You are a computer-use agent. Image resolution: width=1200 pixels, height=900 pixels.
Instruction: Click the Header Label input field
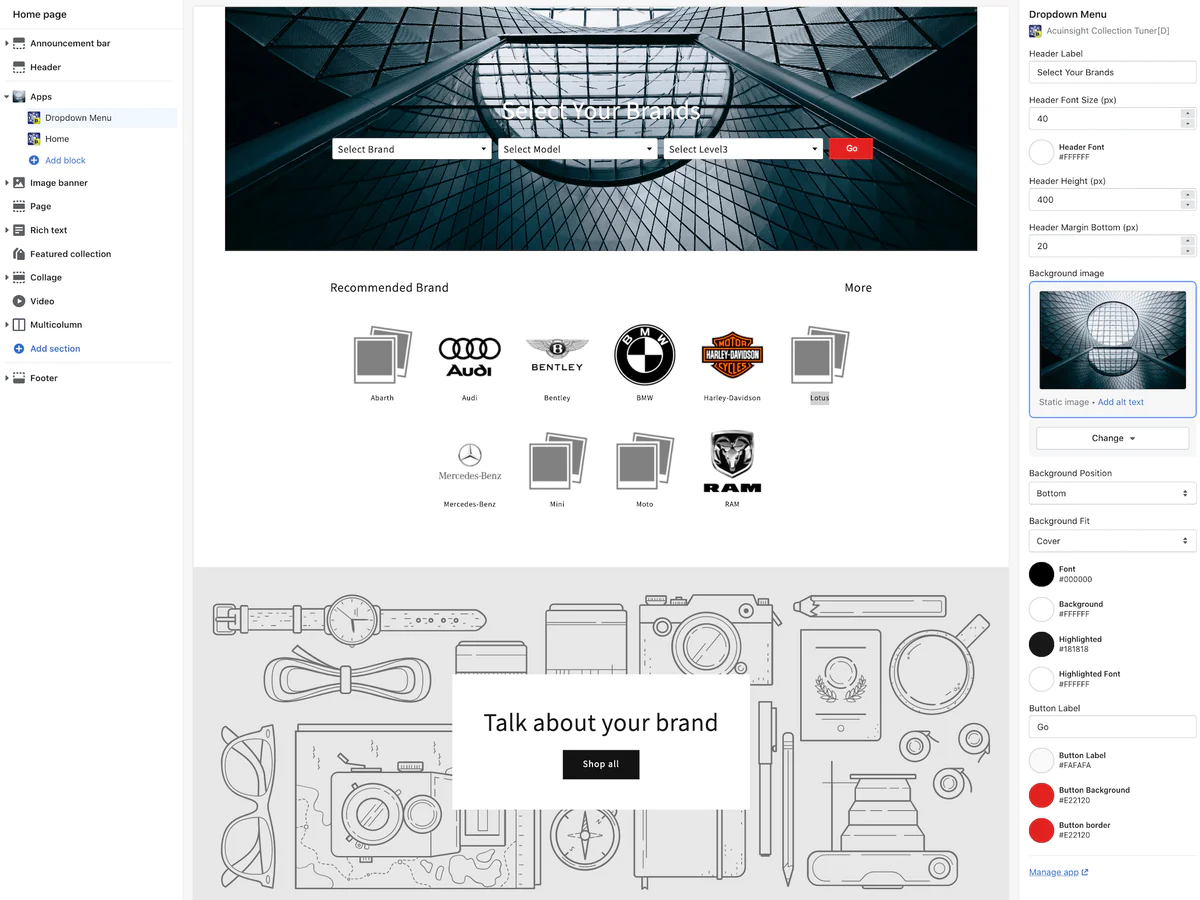(1112, 72)
